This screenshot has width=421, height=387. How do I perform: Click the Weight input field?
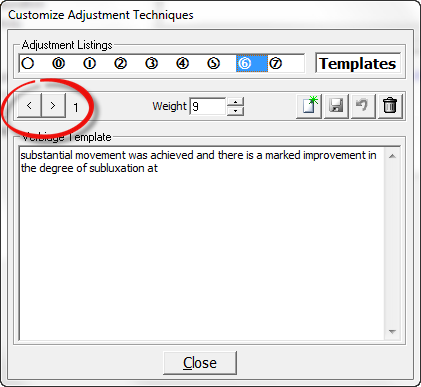pos(208,106)
